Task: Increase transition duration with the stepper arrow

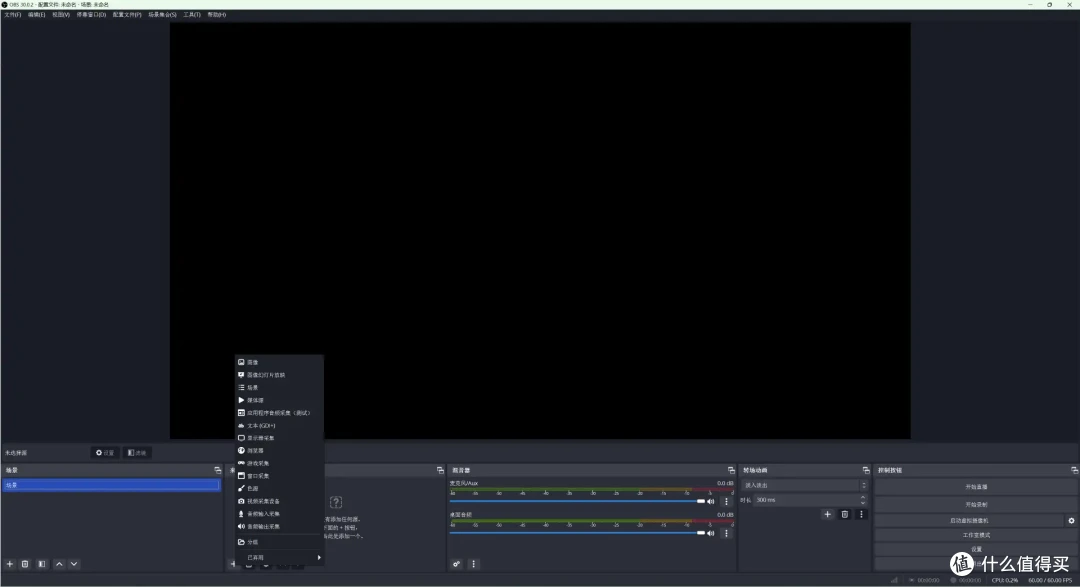Action: (x=863, y=497)
